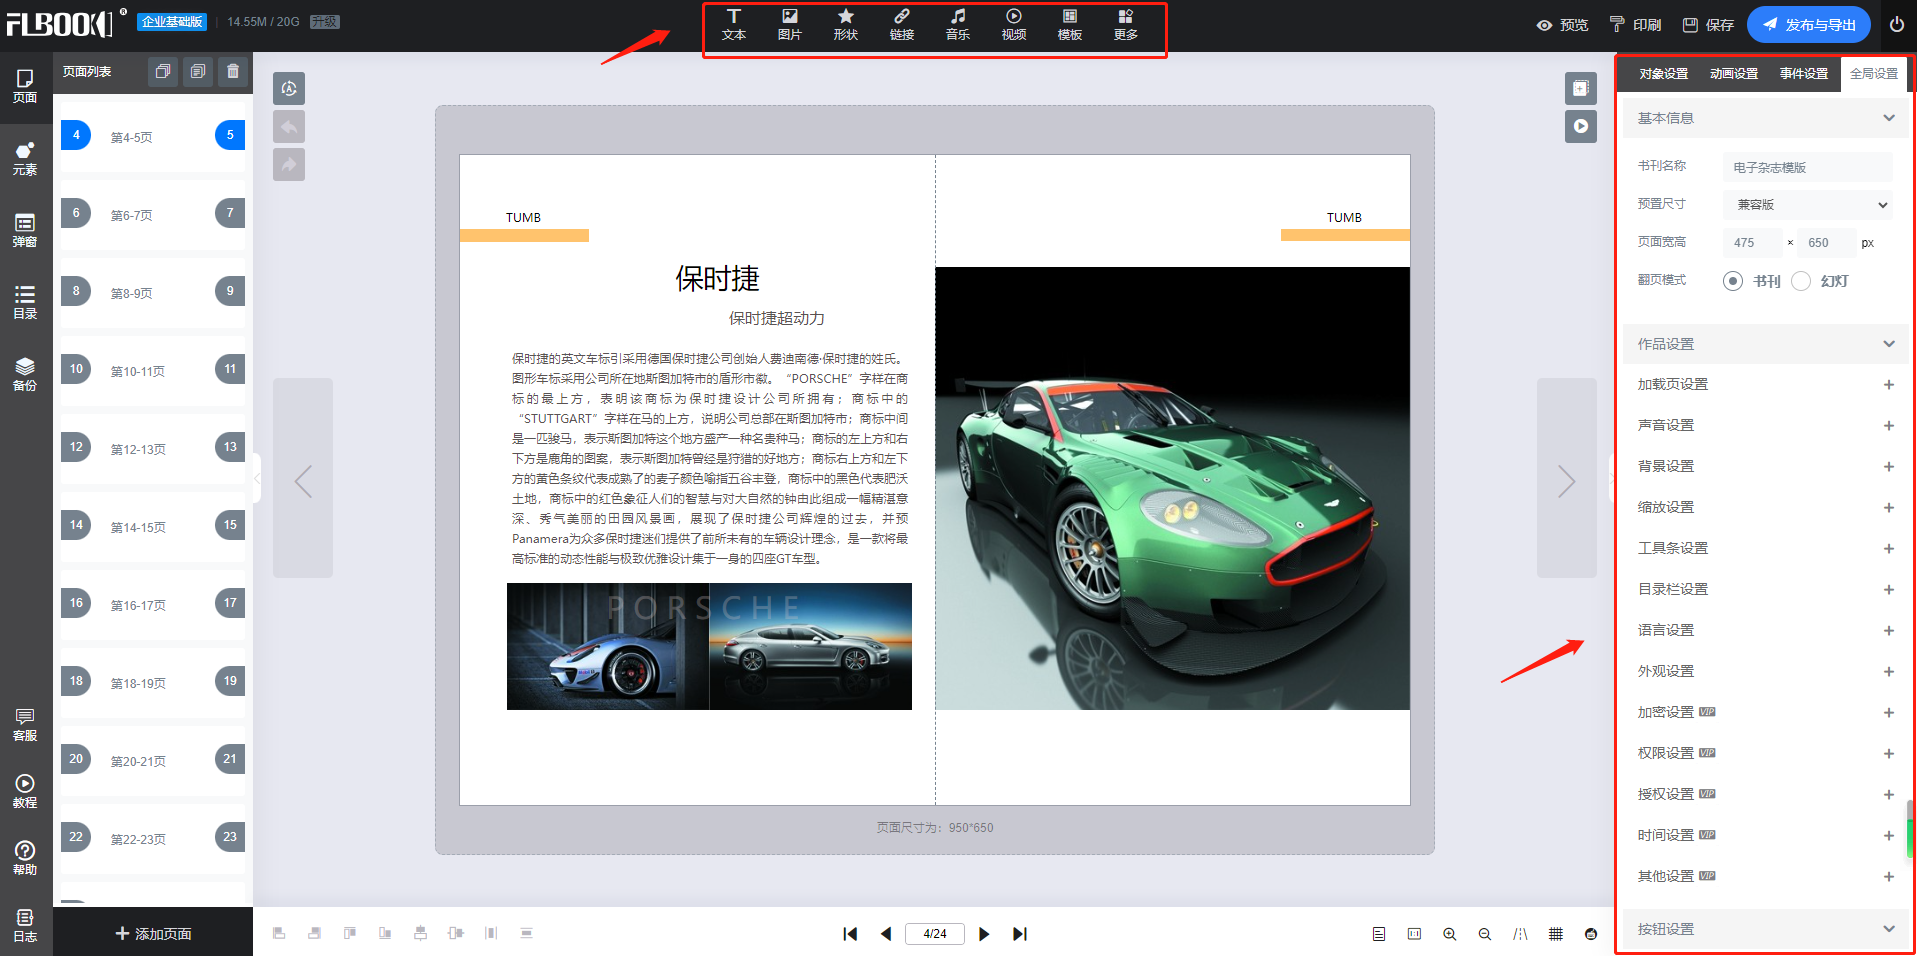Open the 形状 shape tool
Viewport: 1917px width, 956px height.
pyautogui.click(x=846, y=25)
